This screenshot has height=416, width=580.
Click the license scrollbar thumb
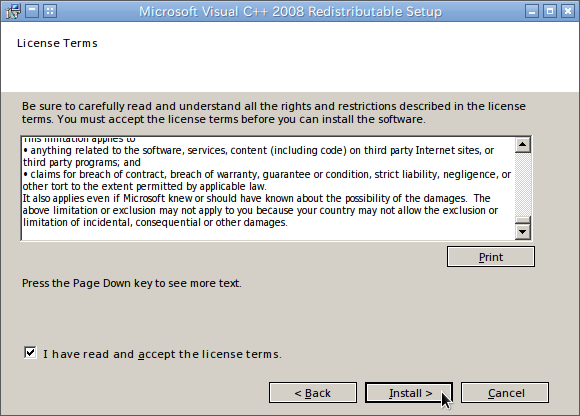(523, 220)
